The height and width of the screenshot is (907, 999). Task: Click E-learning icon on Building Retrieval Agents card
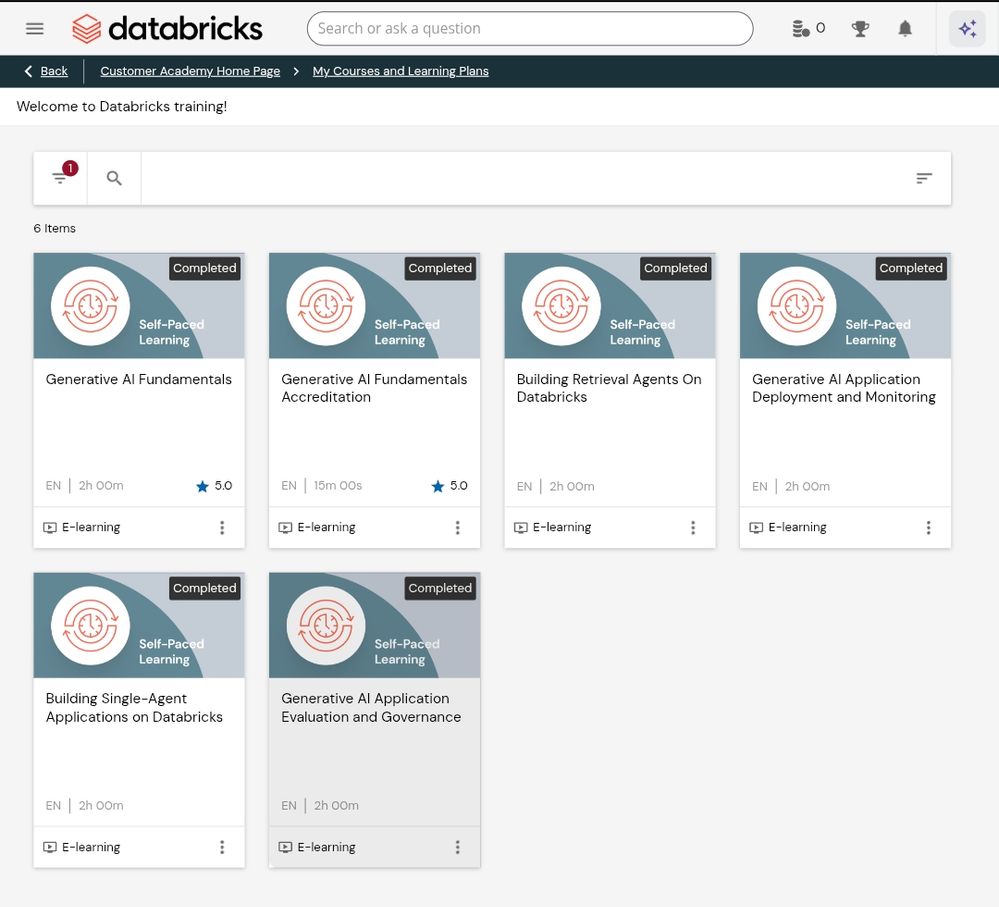[x=521, y=527]
